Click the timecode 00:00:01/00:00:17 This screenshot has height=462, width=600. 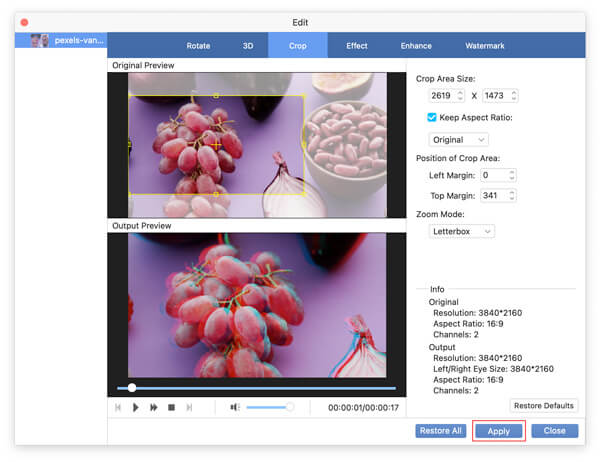tap(363, 408)
